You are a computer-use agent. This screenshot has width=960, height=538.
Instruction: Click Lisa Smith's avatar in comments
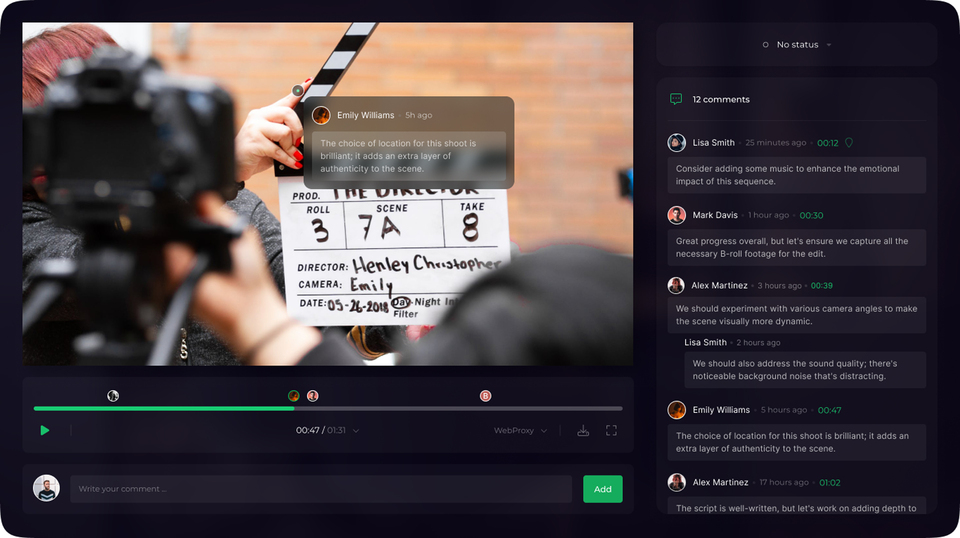(x=677, y=143)
